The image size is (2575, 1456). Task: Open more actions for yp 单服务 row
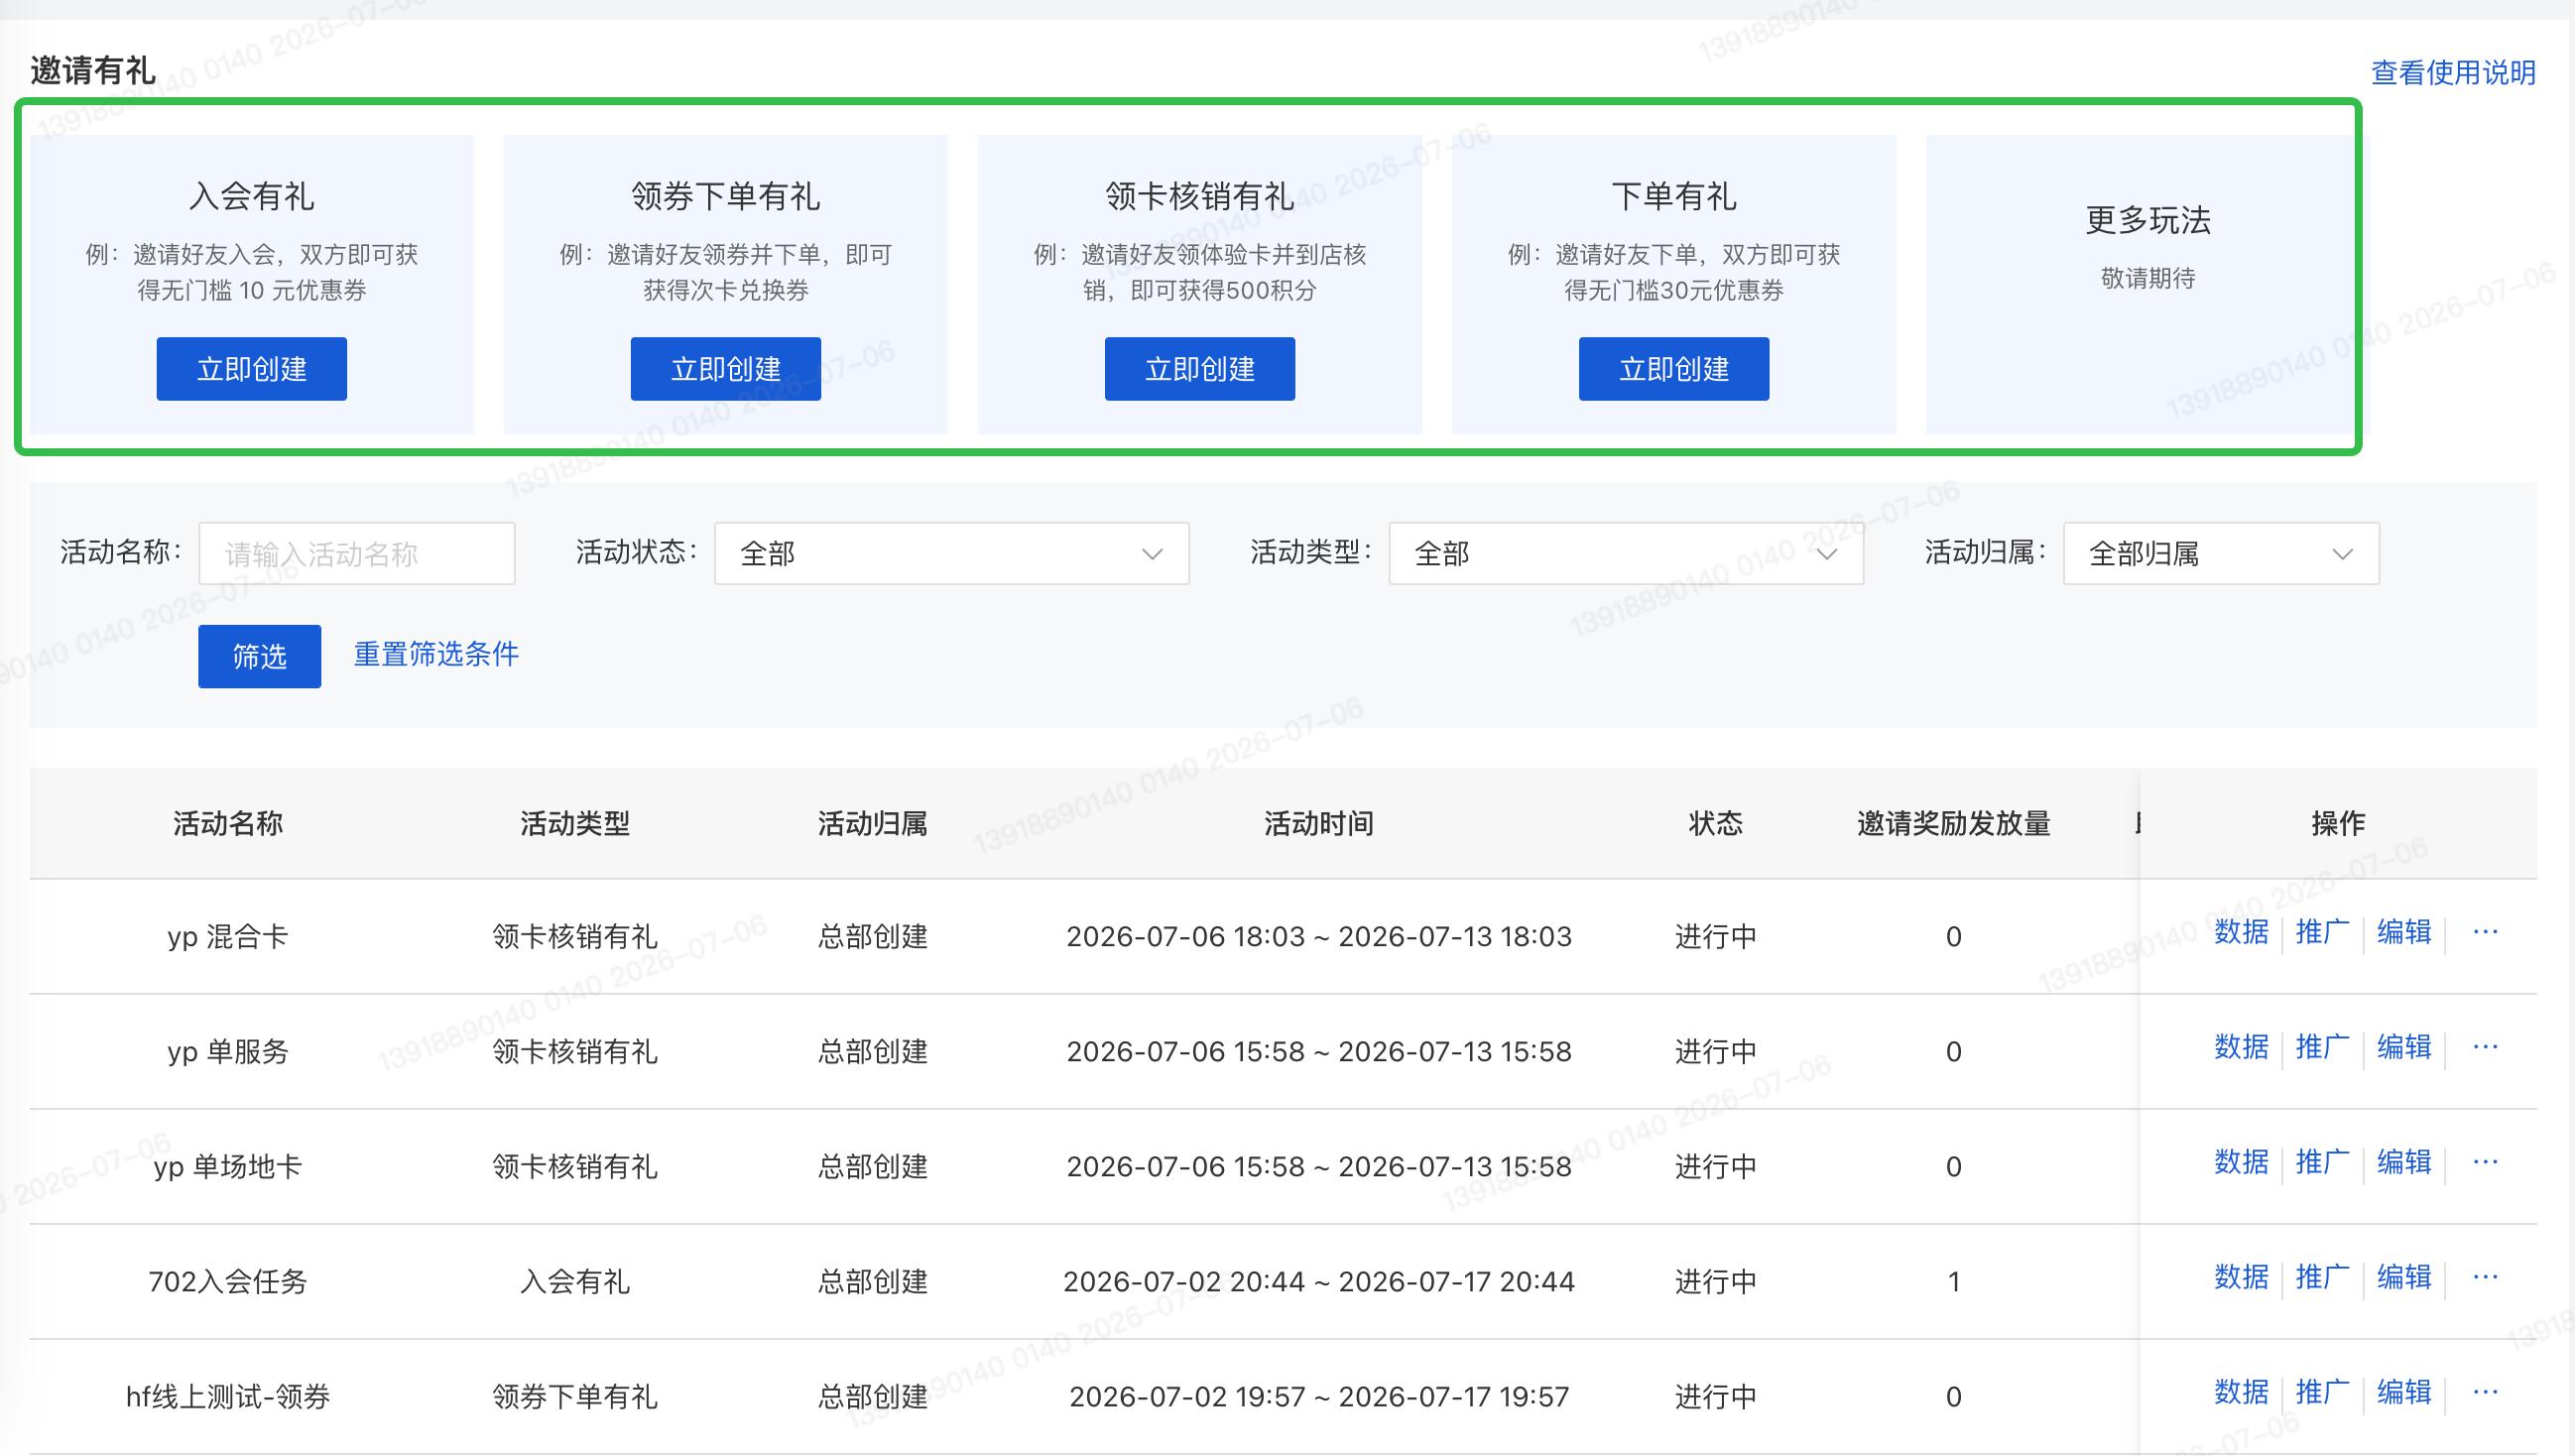[2485, 1048]
